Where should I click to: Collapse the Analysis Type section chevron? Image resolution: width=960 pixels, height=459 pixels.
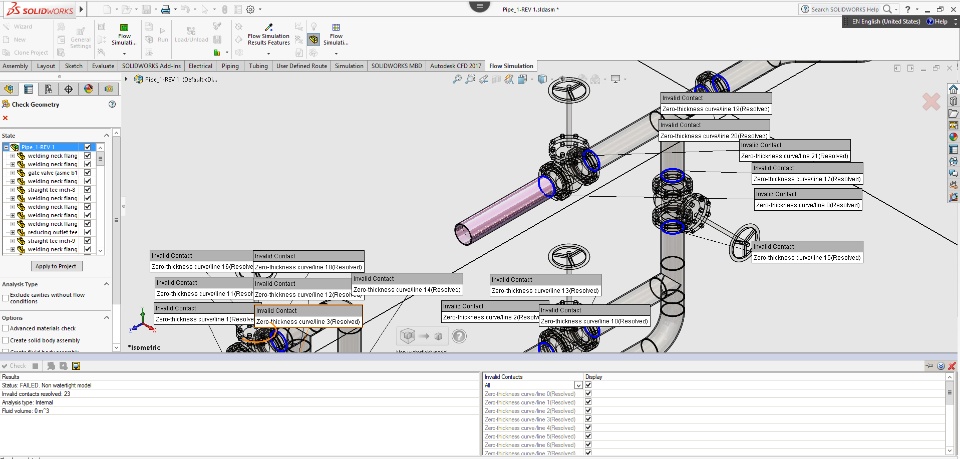(106, 284)
